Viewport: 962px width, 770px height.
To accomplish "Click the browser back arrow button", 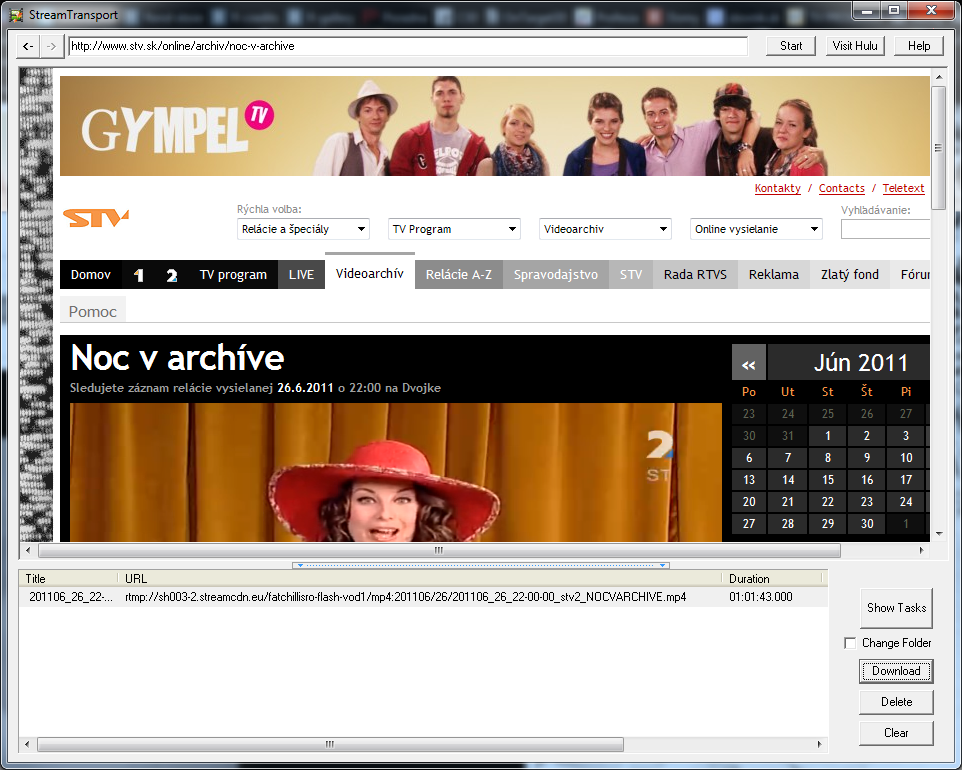I will pyautogui.click(x=28, y=46).
